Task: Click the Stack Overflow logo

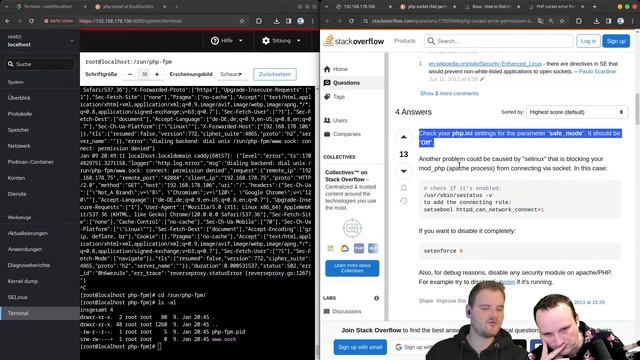Action: click(353, 41)
